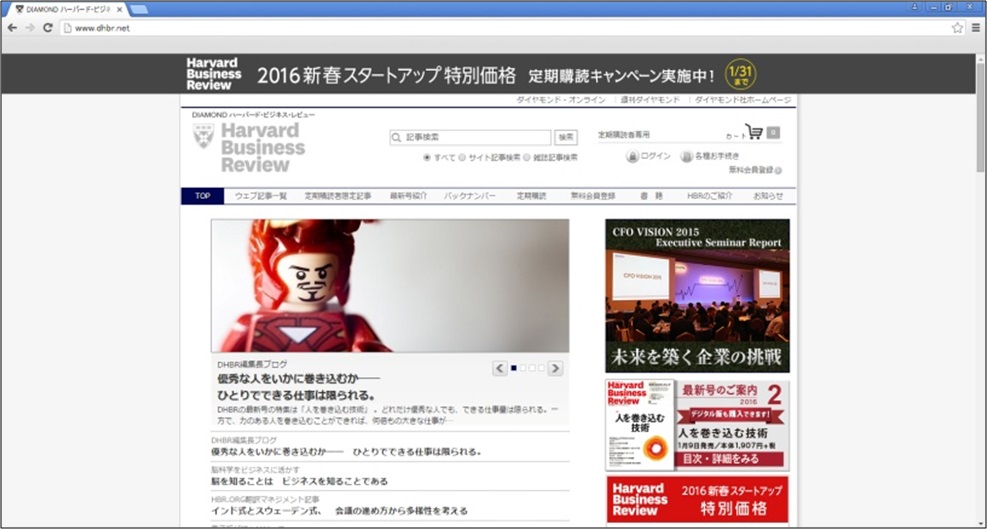Open article 脳を知ることは ビジネスを知ることである

click(x=300, y=482)
